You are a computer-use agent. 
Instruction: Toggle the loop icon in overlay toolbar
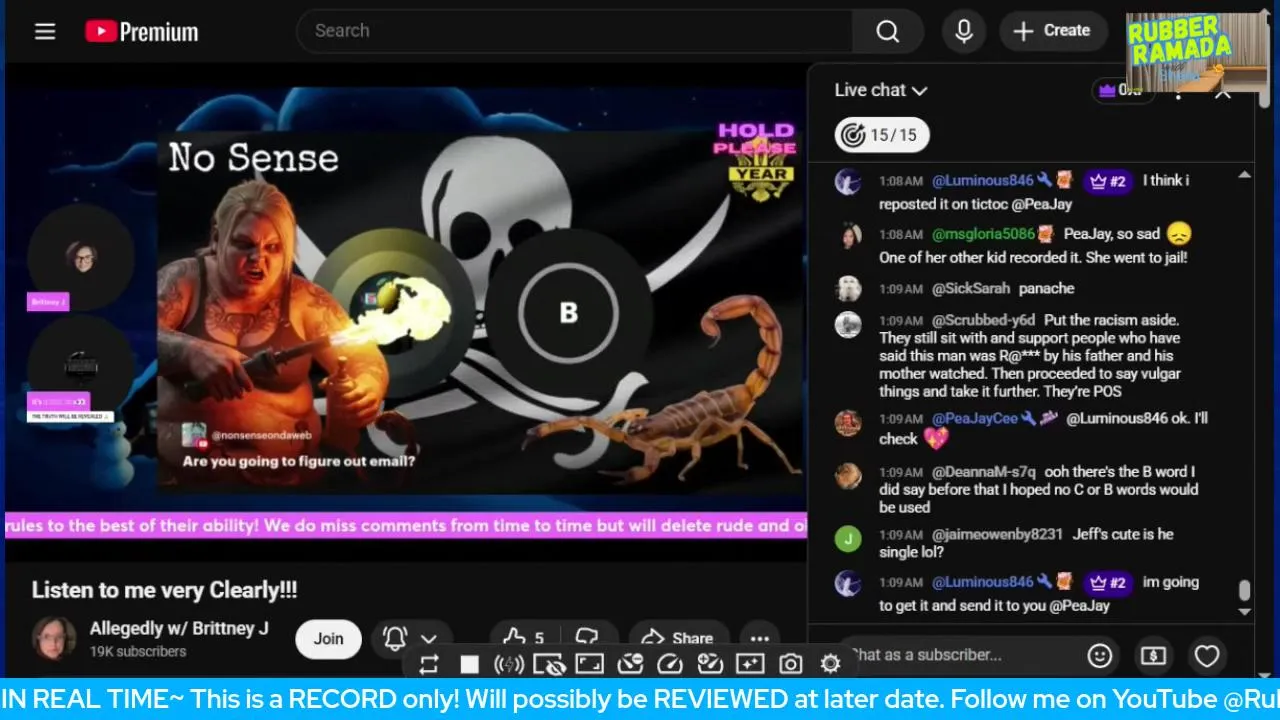click(x=429, y=664)
